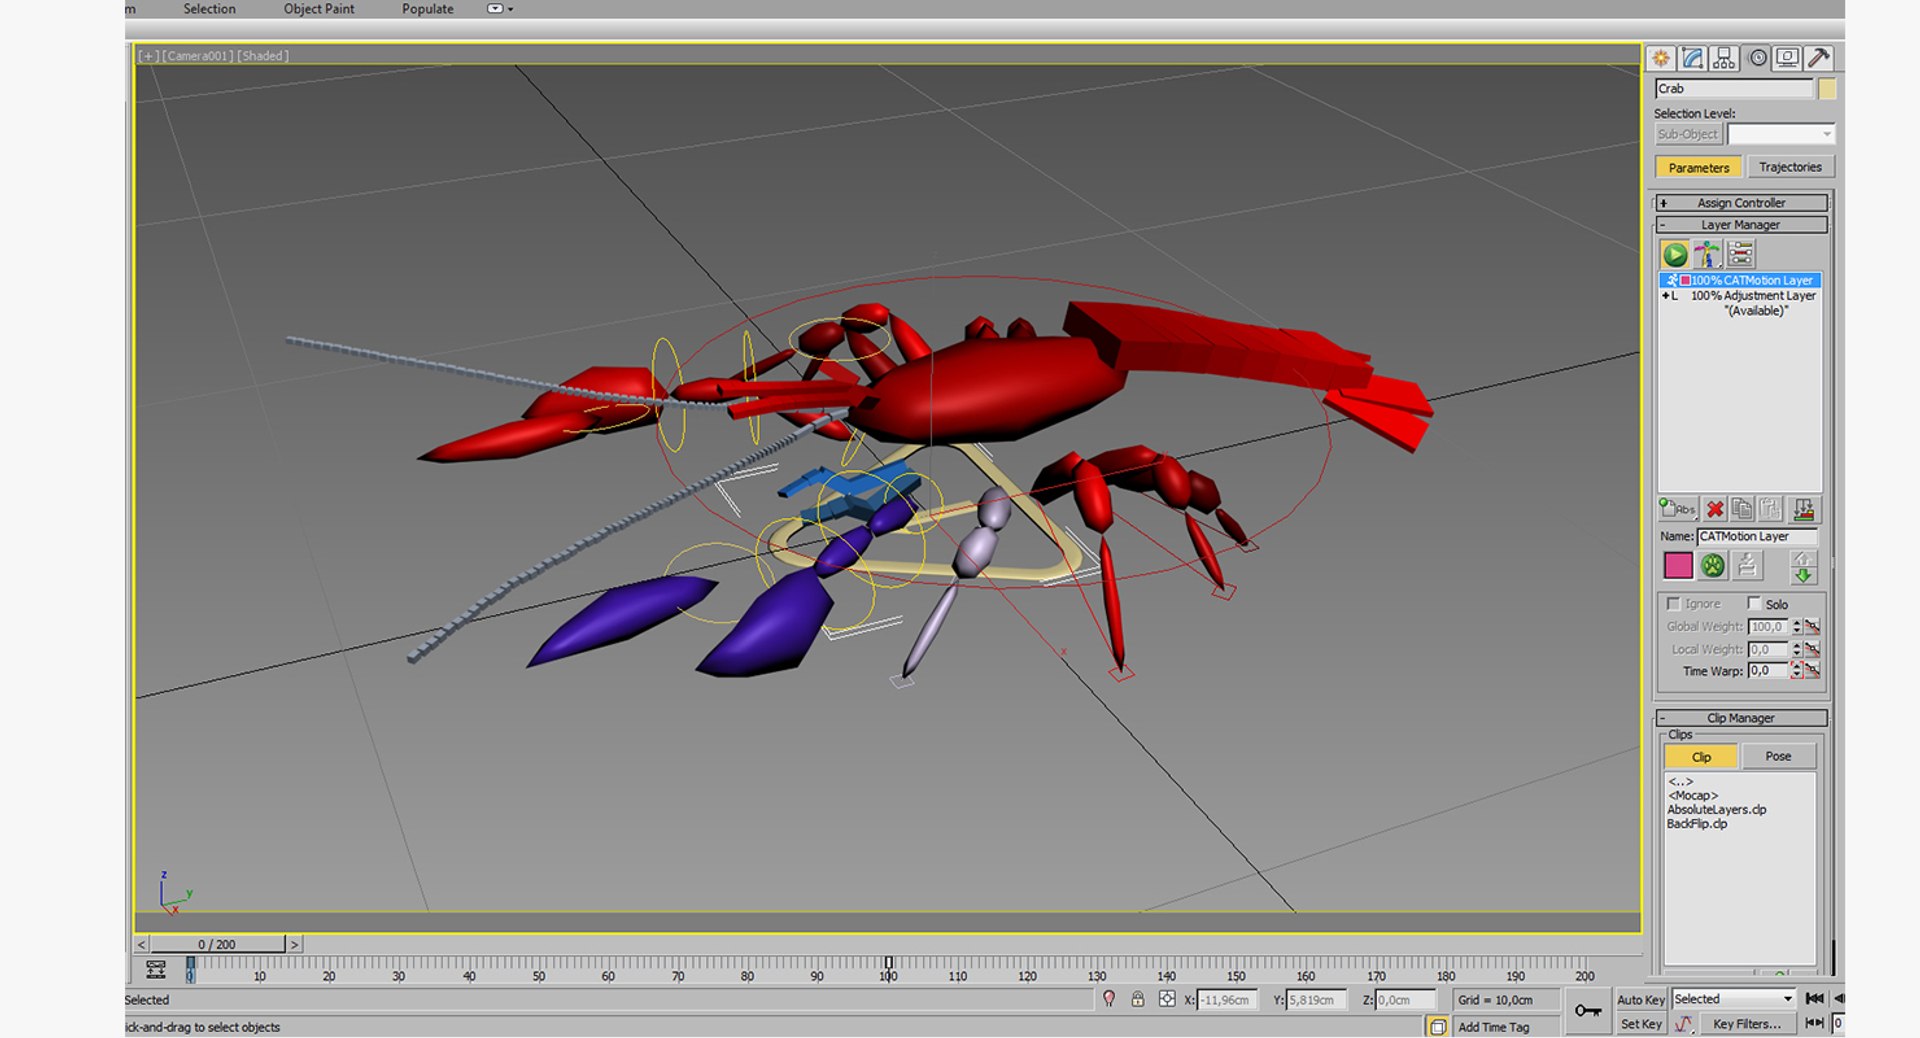
Task: Click the Add Layer Abs button
Action: tap(1678, 509)
